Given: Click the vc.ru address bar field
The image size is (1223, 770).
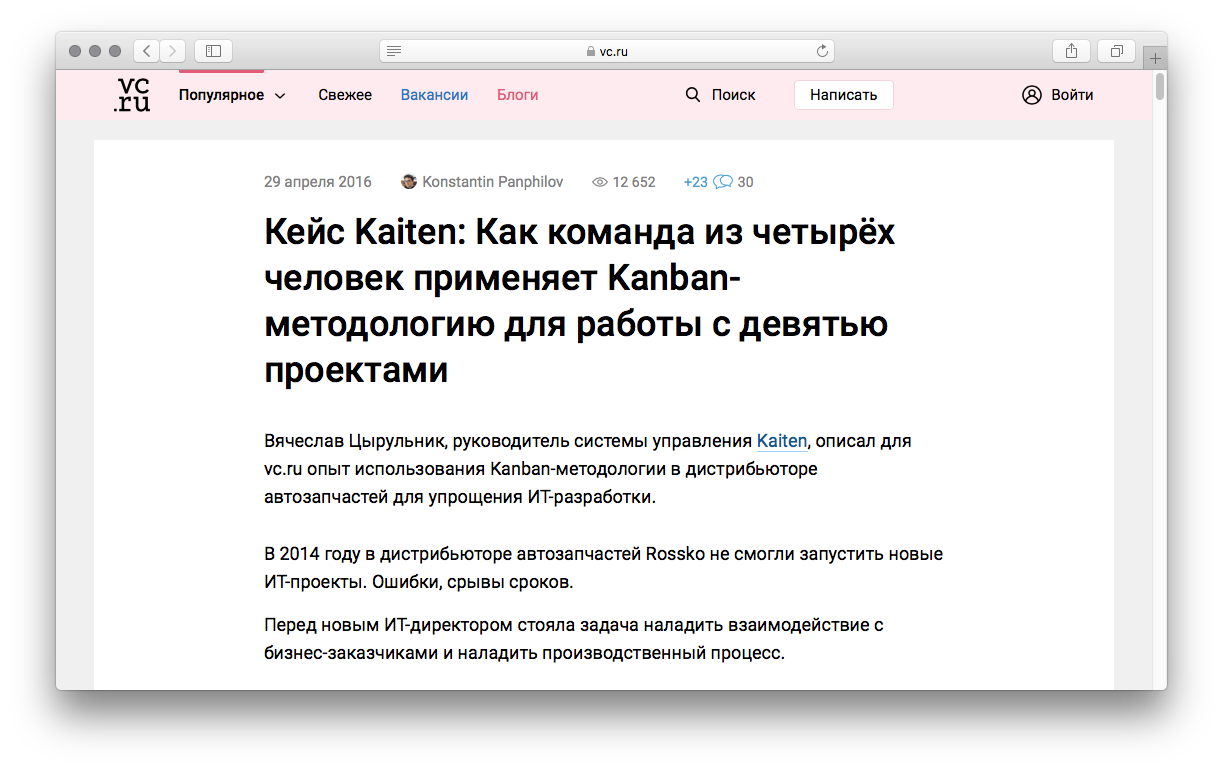Looking at the screenshot, I should 607,51.
